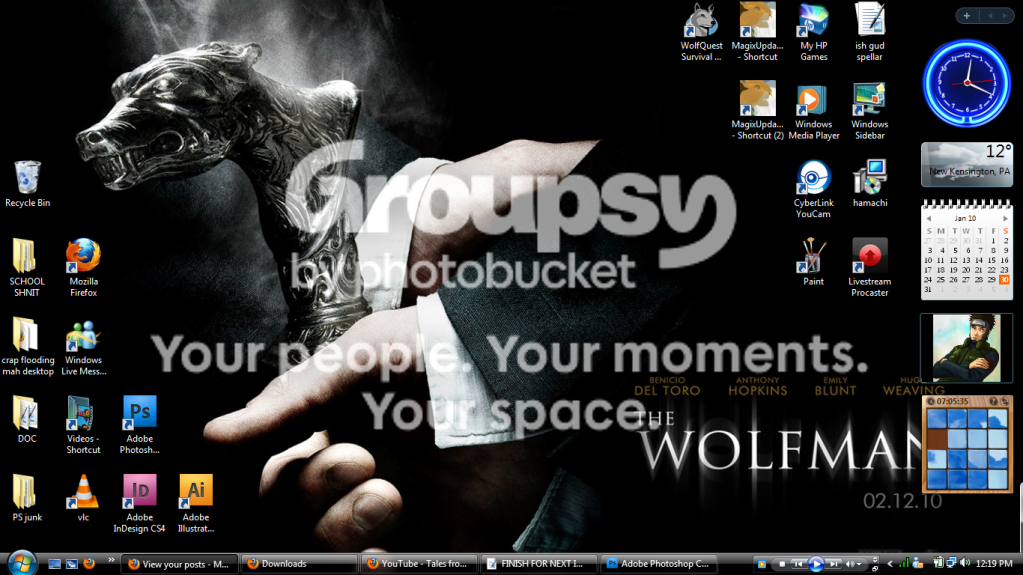
Task: Switch to 'YouTube - Tales fro...' taskbar window
Action: tap(419, 564)
